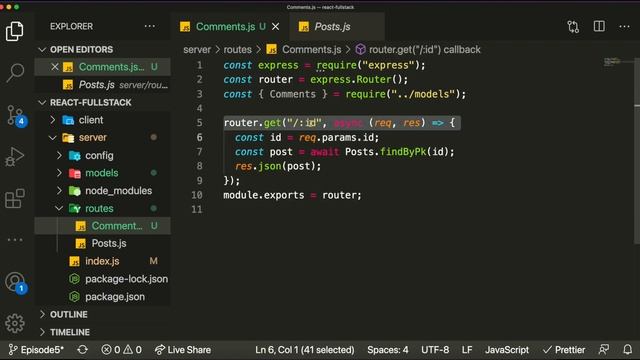Click the Episode5* git branch indicator

pos(36,350)
